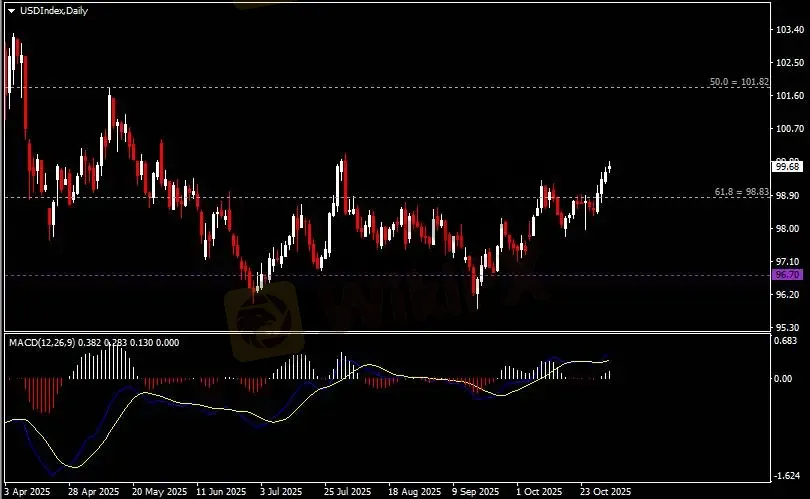Click the purple 96.70 price level tag

[x=787, y=275]
